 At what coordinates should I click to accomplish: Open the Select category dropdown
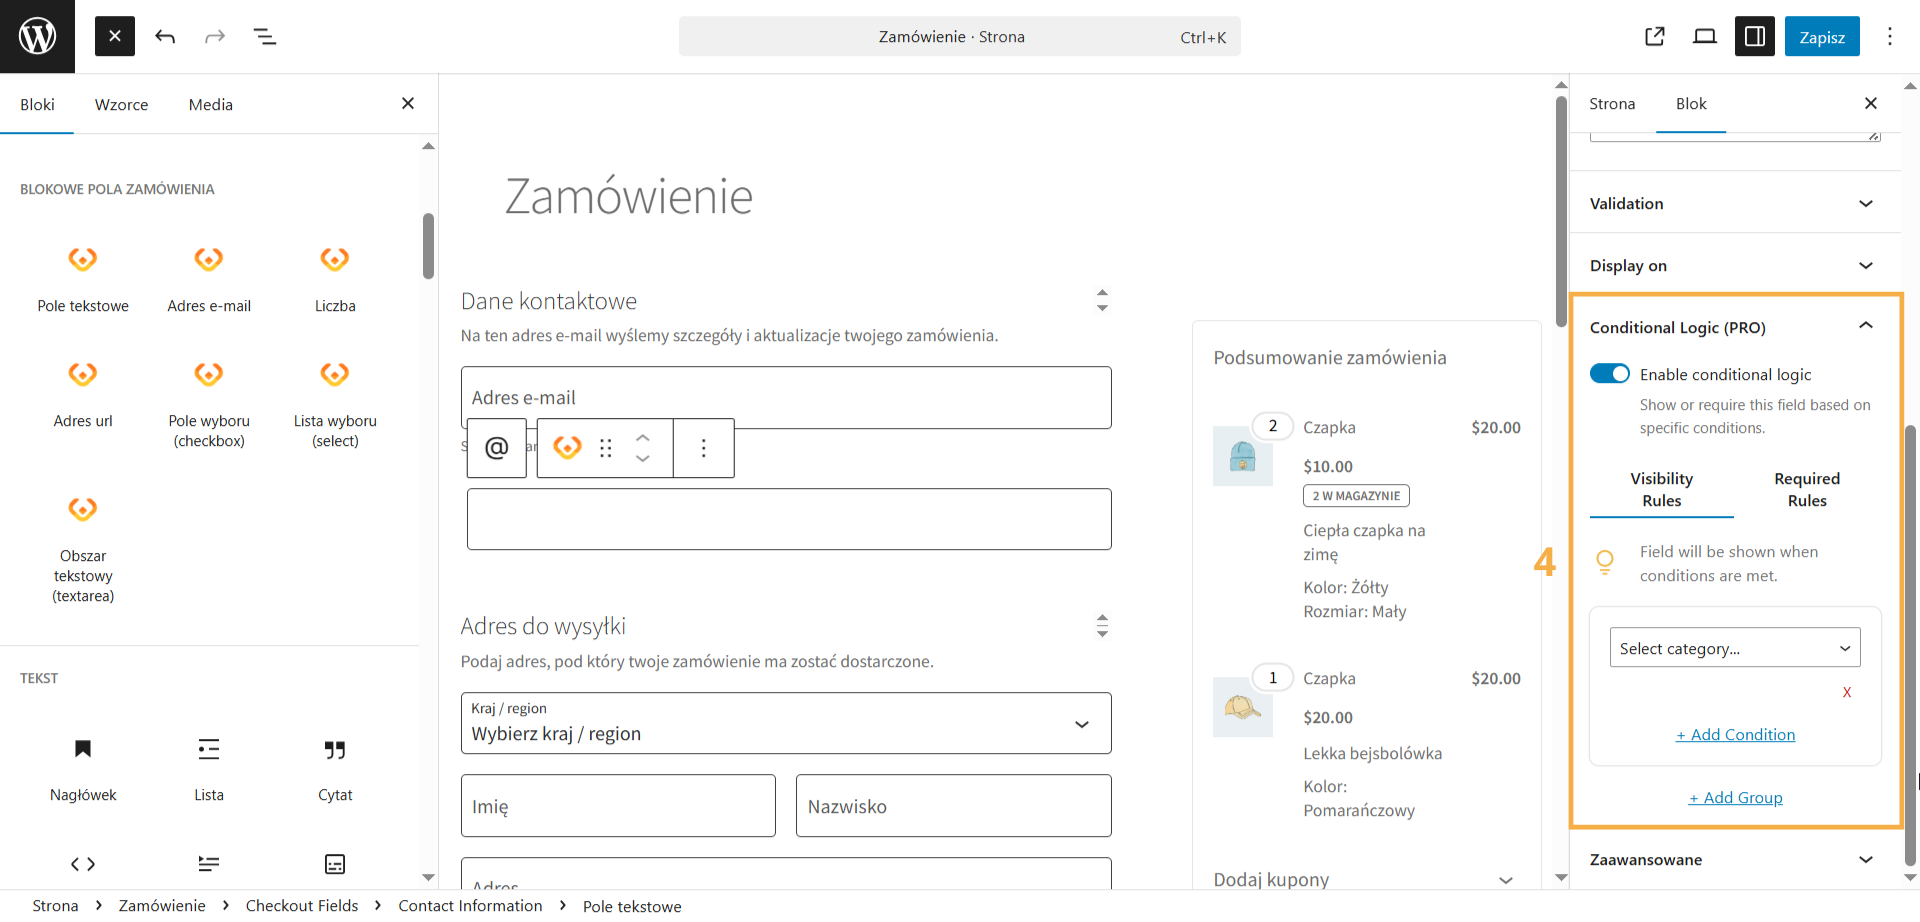pos(1735,648)
